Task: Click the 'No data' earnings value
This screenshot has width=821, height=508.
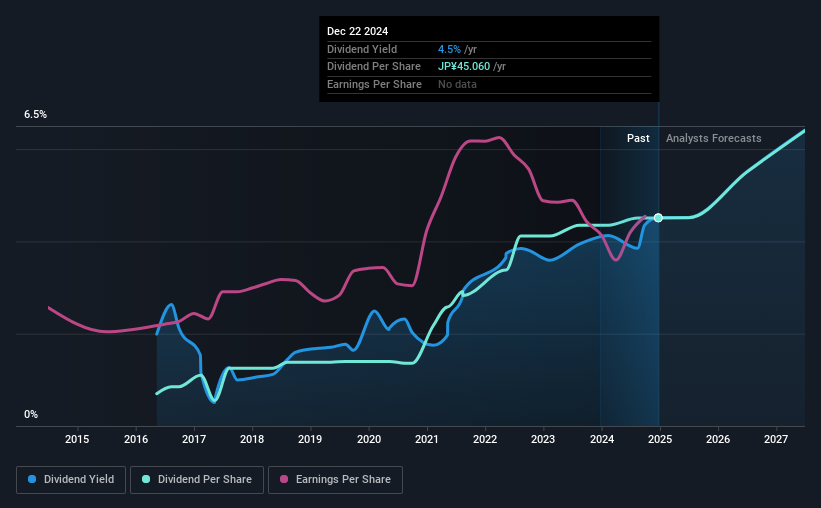Action: pos(457,84)
